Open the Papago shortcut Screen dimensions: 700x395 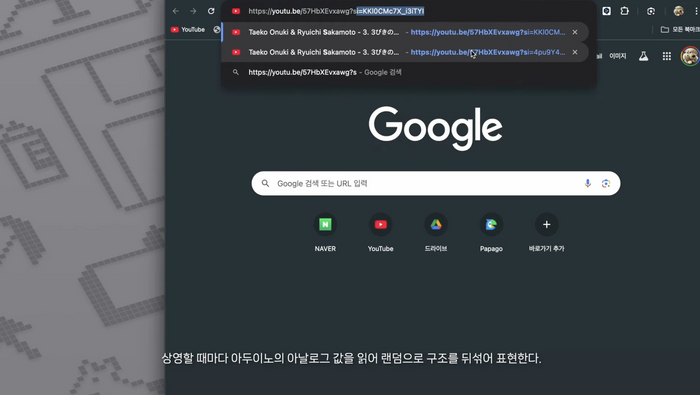click(x=491, y=232)
